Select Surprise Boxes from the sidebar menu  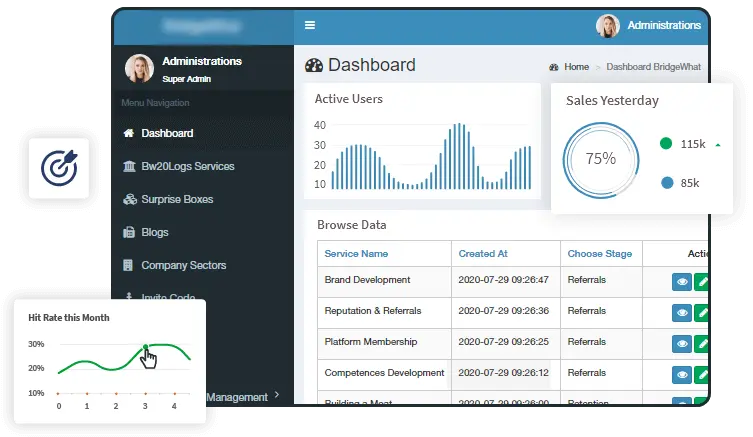tap(176, 199)
